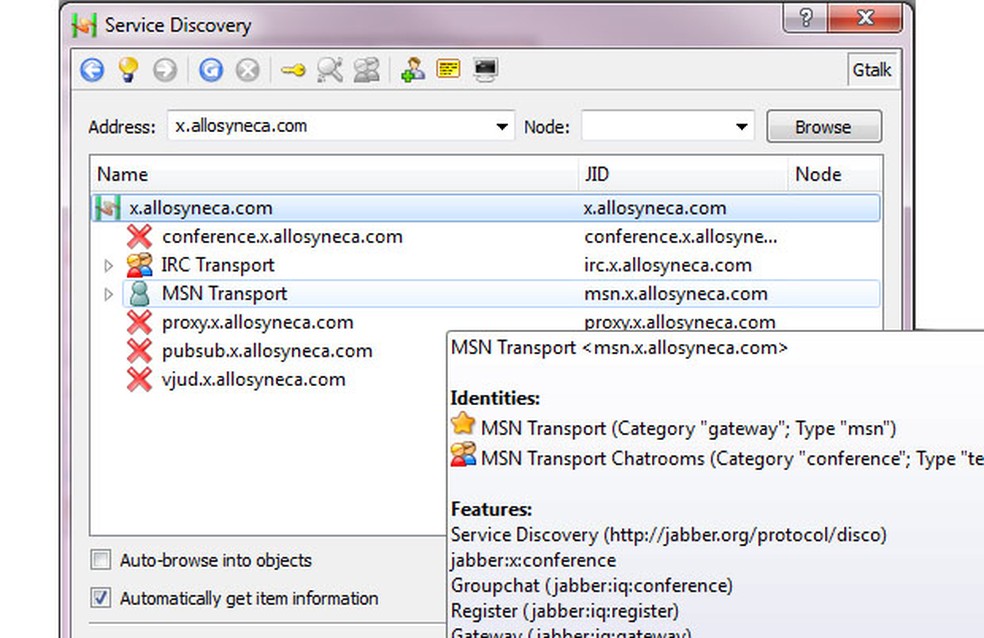Expand the IRC Transport tree node
Image resolution: width=984 pixels, height=638 pixels.
(109, 266)
